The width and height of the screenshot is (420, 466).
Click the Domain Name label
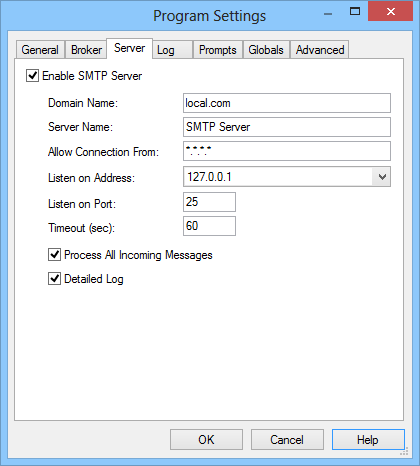(83, 103)
